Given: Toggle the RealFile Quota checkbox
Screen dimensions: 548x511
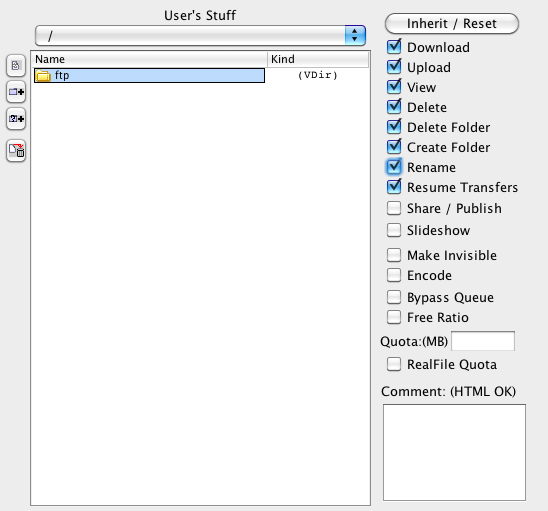Looking at the screenshot, I should (394, 364).
